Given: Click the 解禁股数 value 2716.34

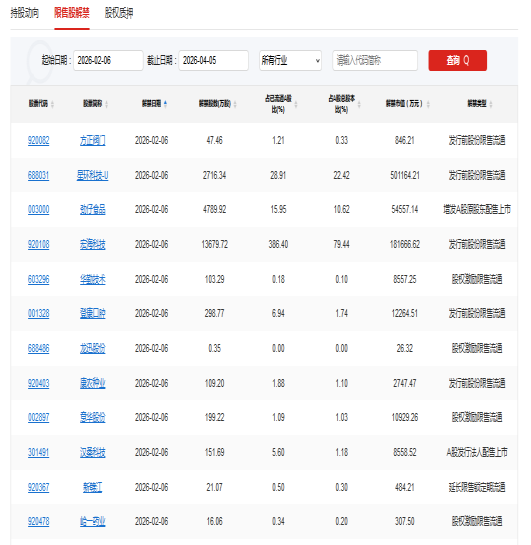Looking at the screenshot, I should [214, 175].
